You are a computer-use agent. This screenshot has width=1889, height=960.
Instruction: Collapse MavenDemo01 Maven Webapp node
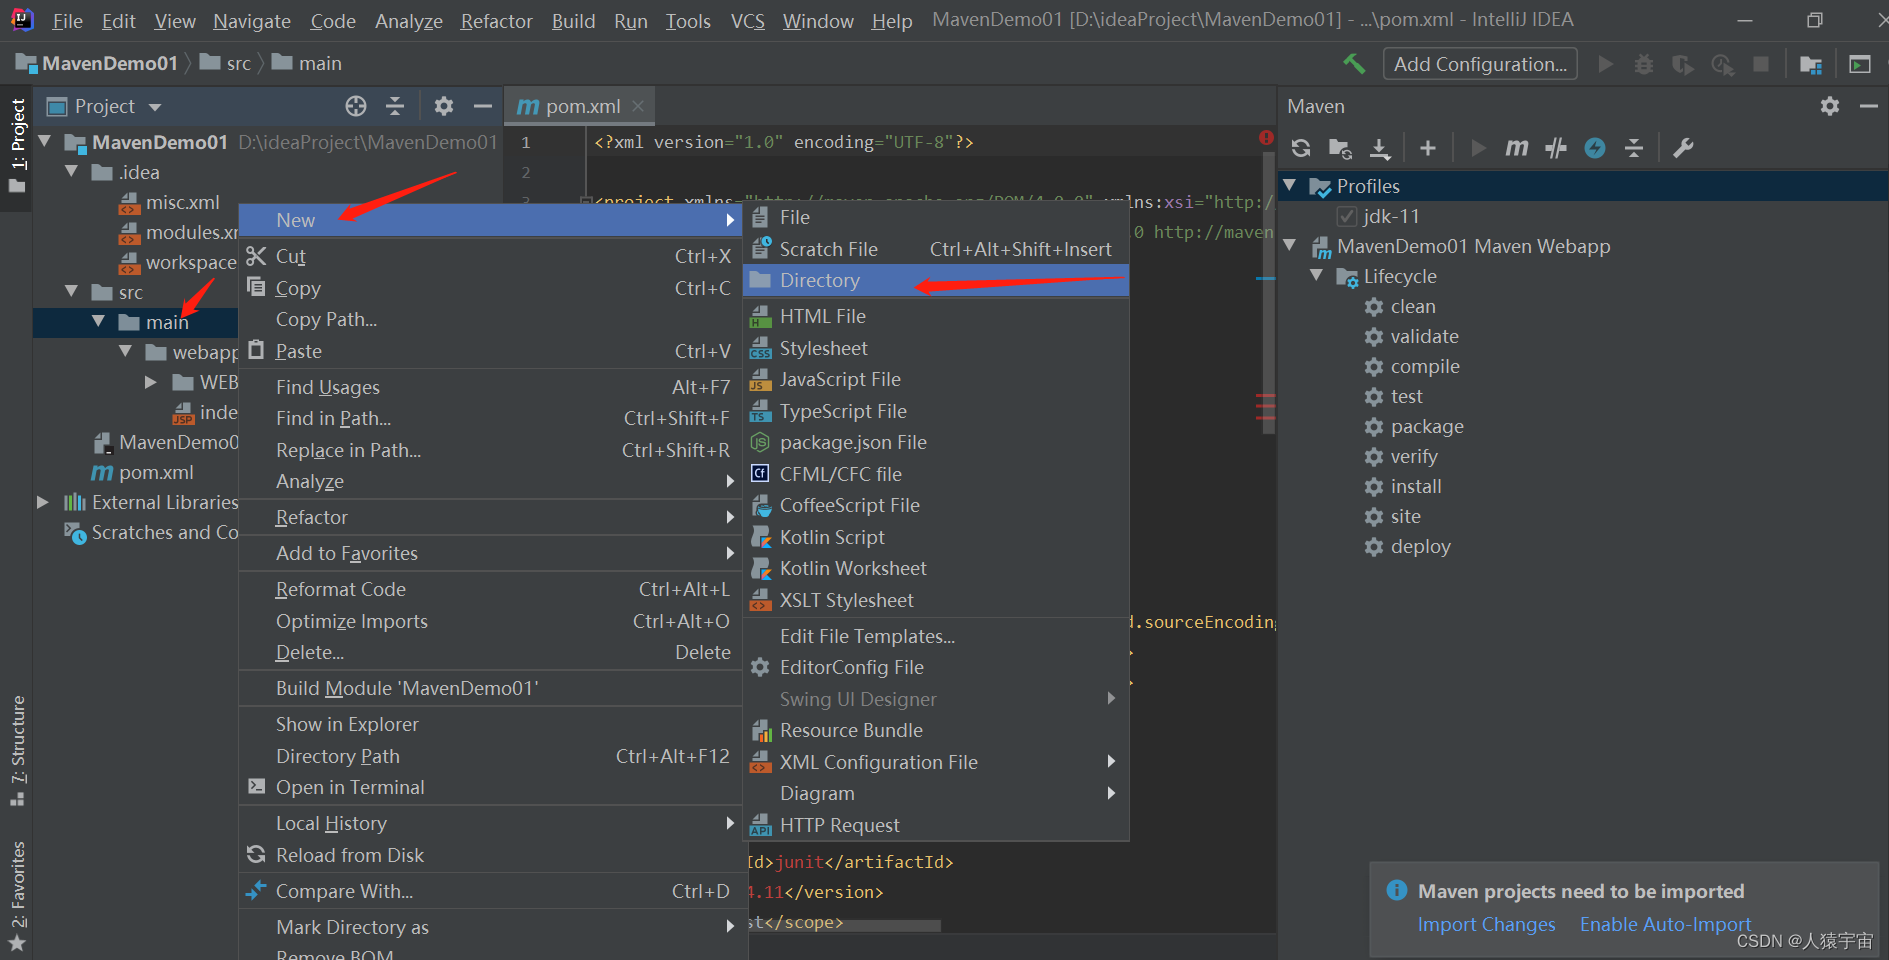click(x=1290, y=246)
